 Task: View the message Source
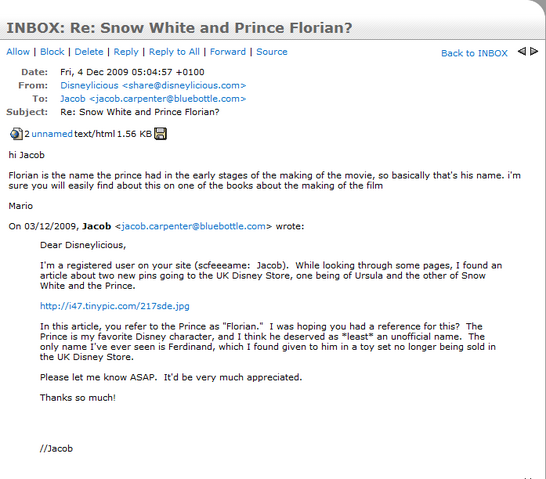tap(272, 52)
